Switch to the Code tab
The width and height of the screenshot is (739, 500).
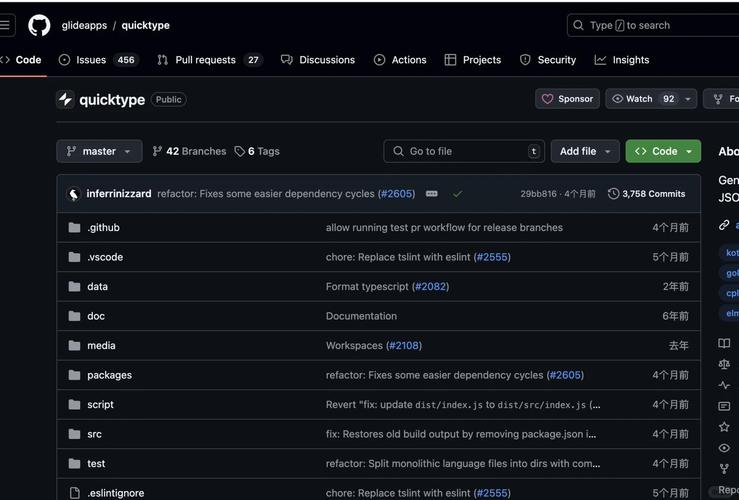(x=22, y=60)
